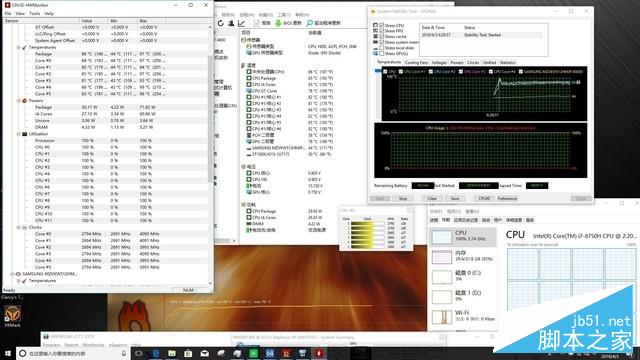Click the Stop button in Stability Test
The image size is (640, 360).
pos(403,198)
